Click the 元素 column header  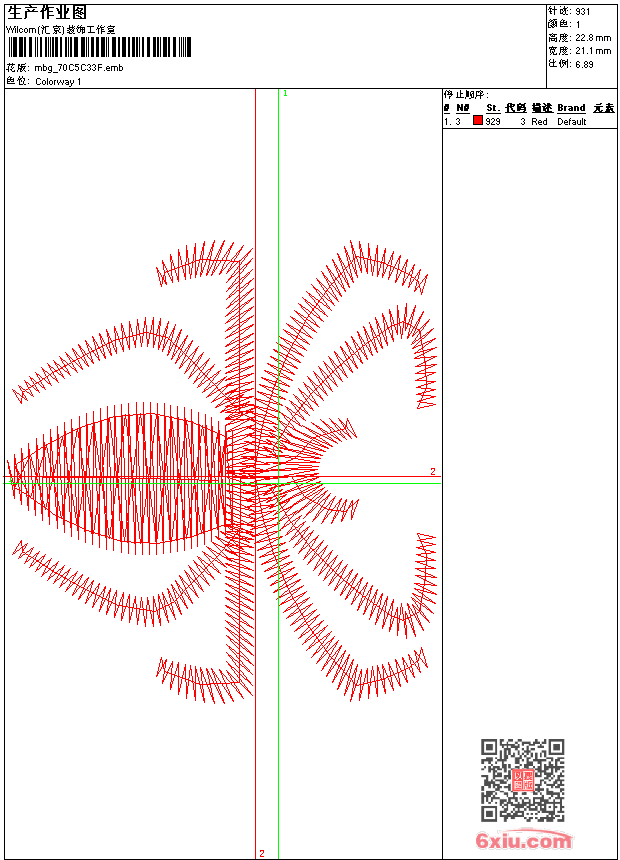coord(604,108)
